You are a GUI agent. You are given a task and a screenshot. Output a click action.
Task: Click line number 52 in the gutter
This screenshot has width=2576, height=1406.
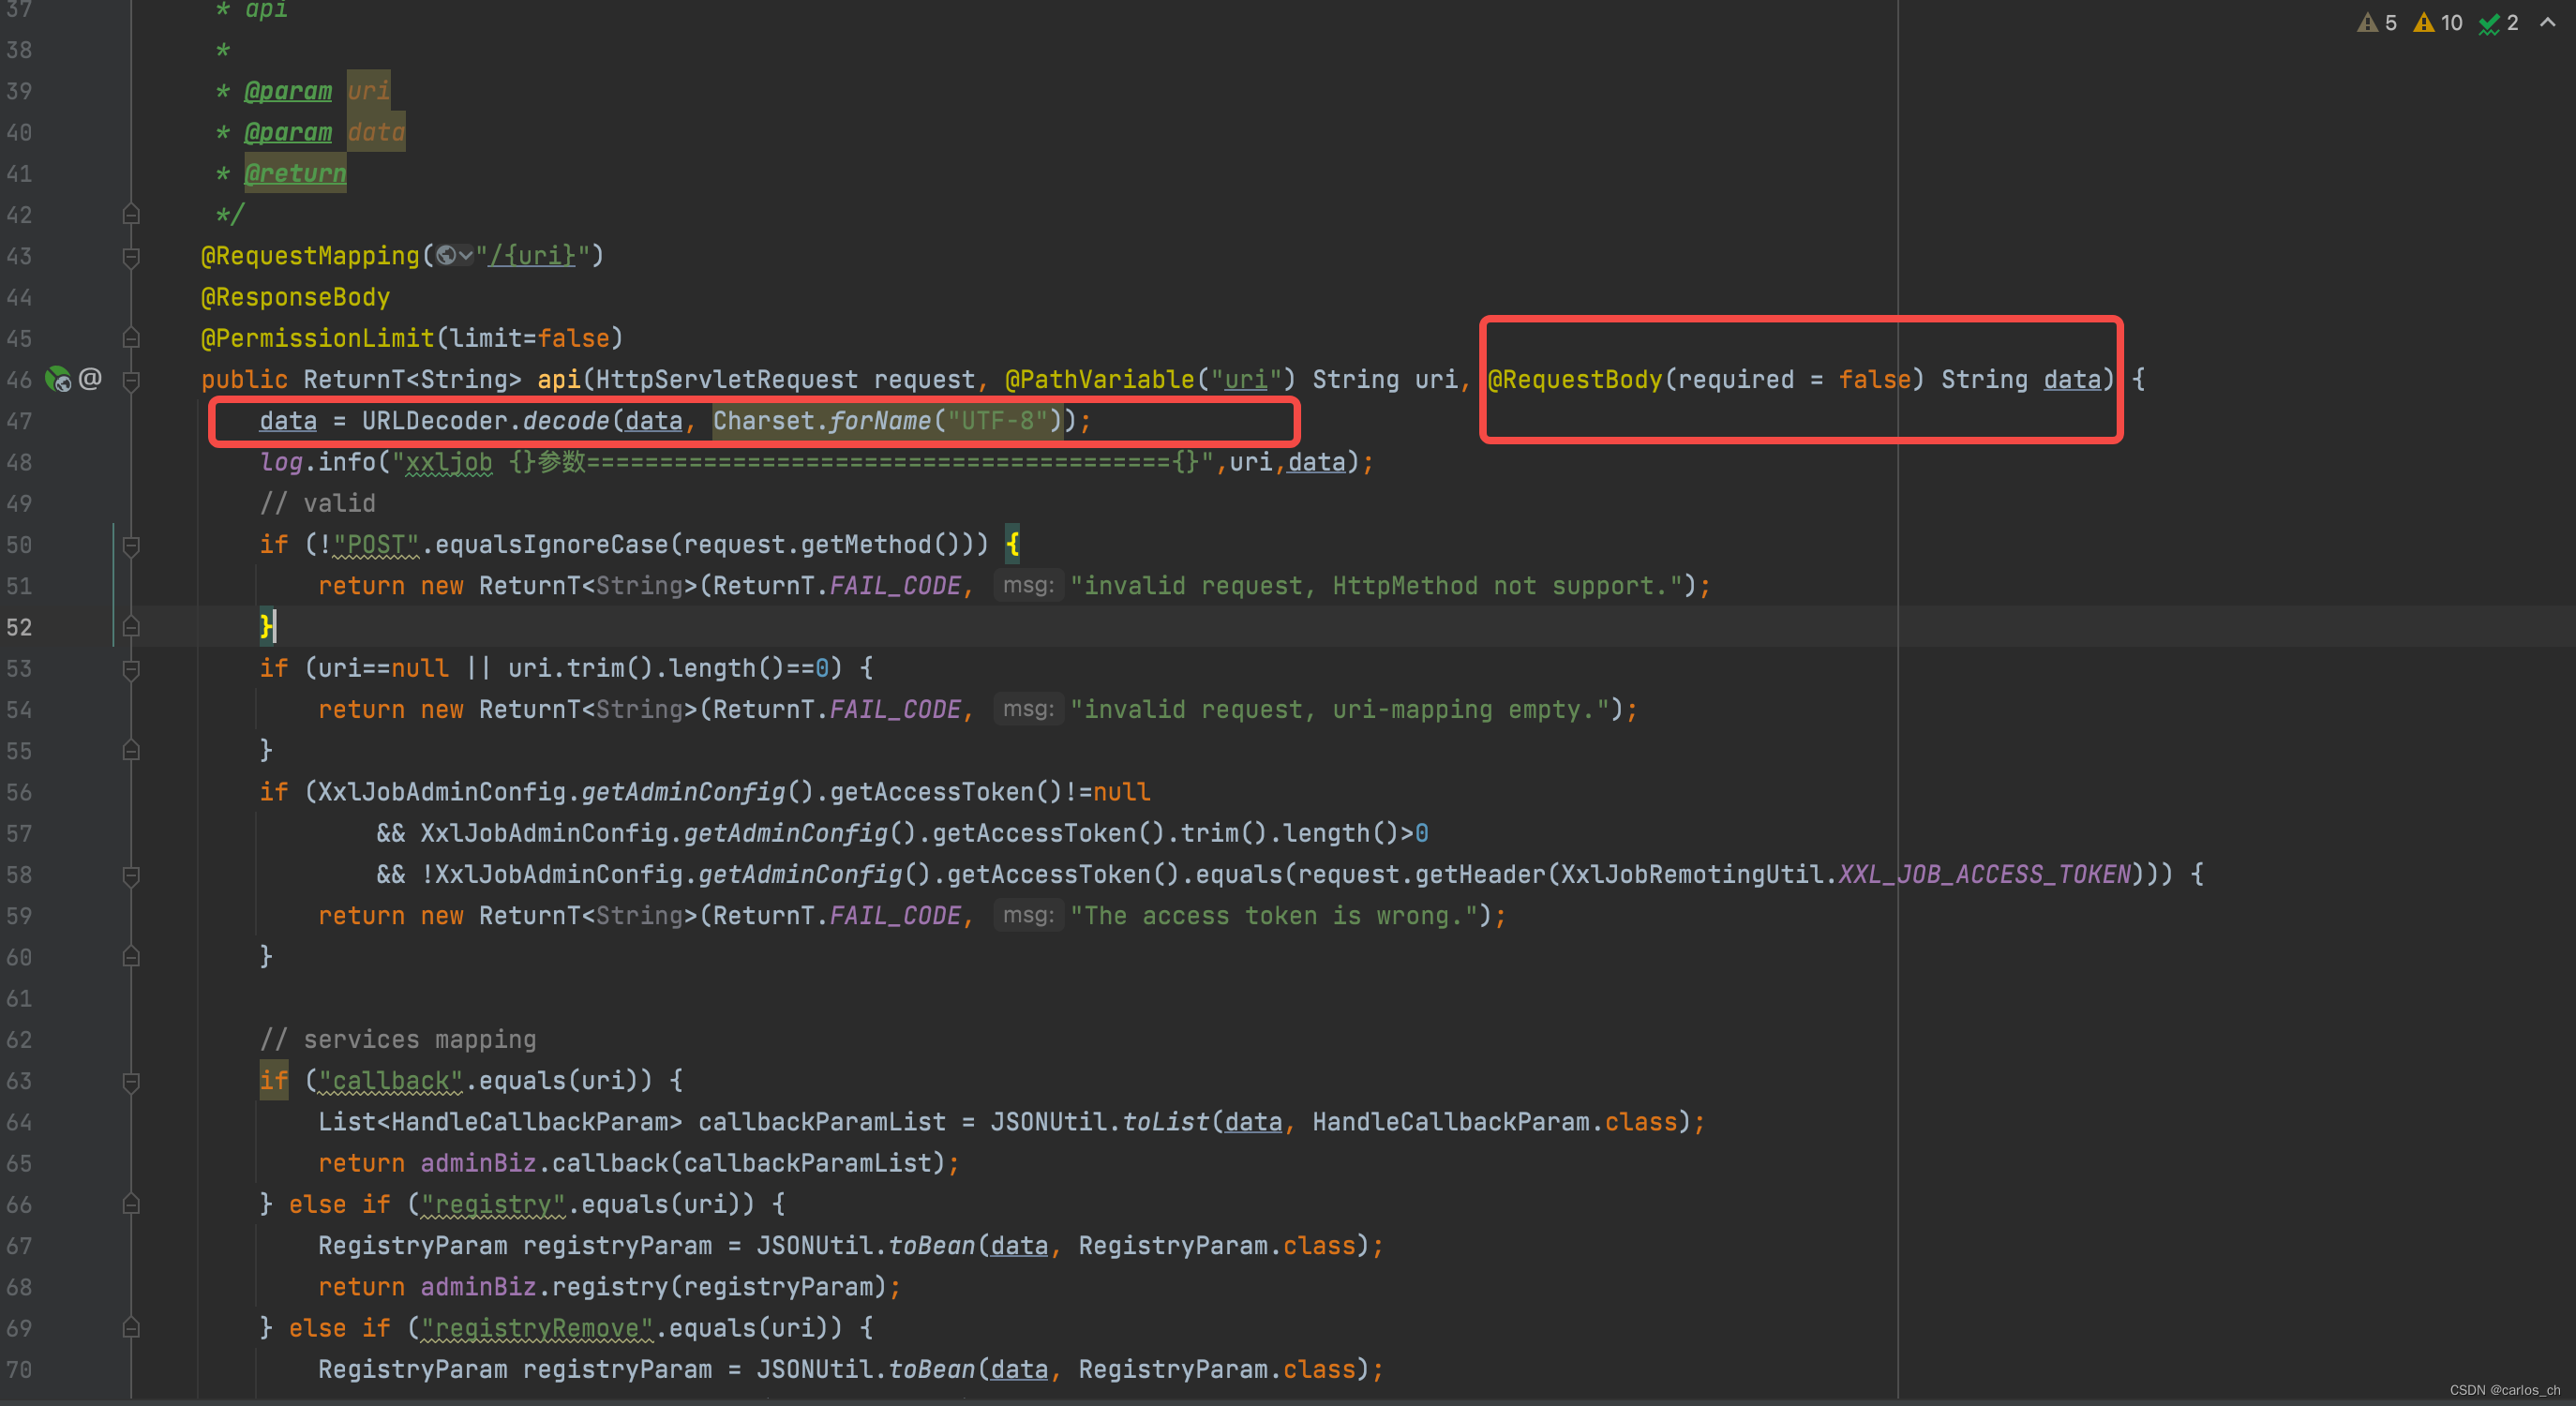tap(19, 628)
